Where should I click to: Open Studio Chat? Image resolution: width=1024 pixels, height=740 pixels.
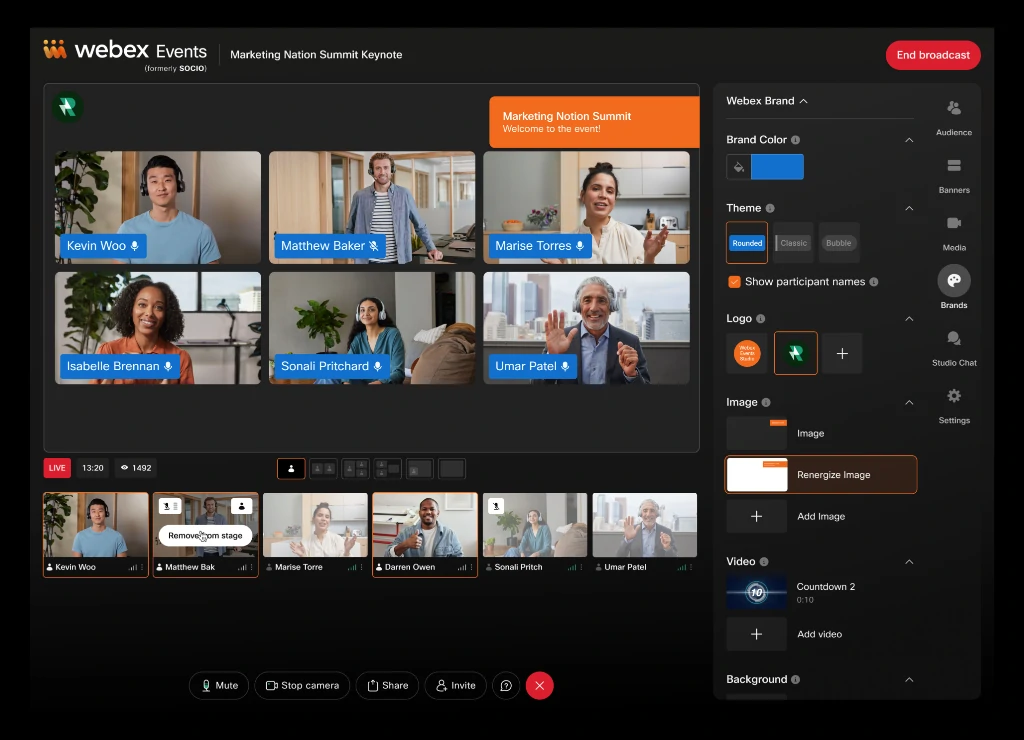pos(952,347)
